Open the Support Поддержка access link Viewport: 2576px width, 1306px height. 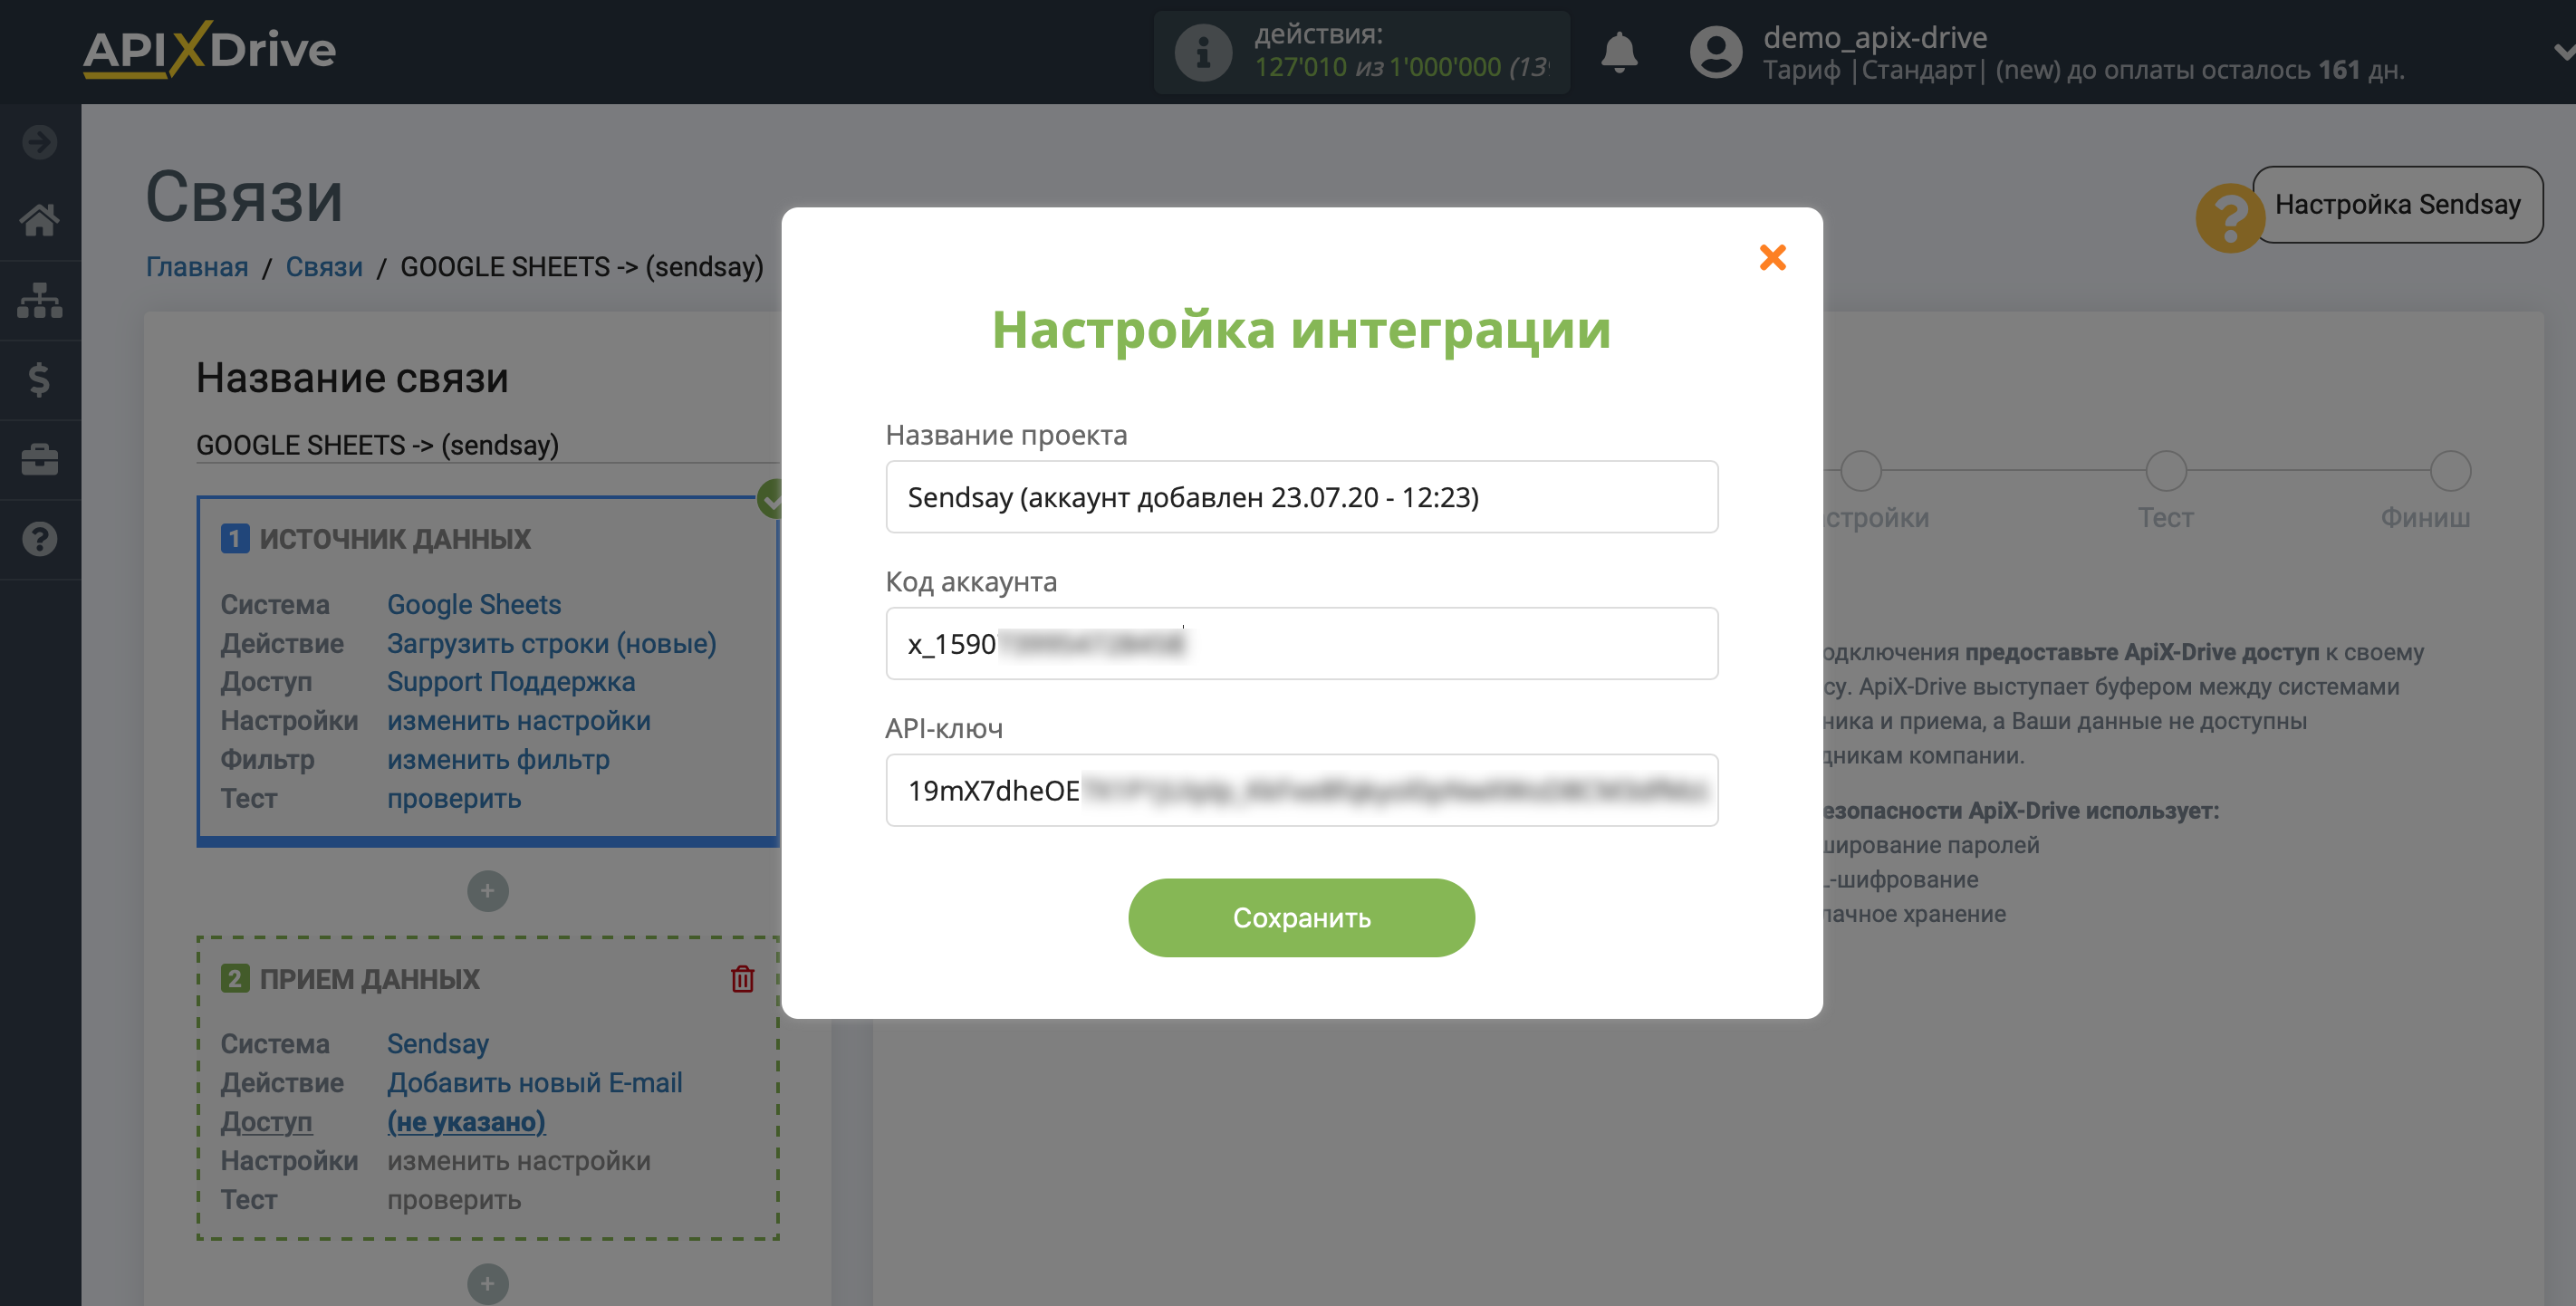511,682
